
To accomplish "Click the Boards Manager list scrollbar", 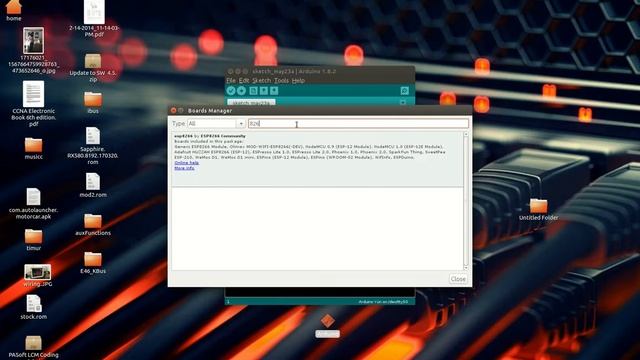I will [x=466, y=201].
